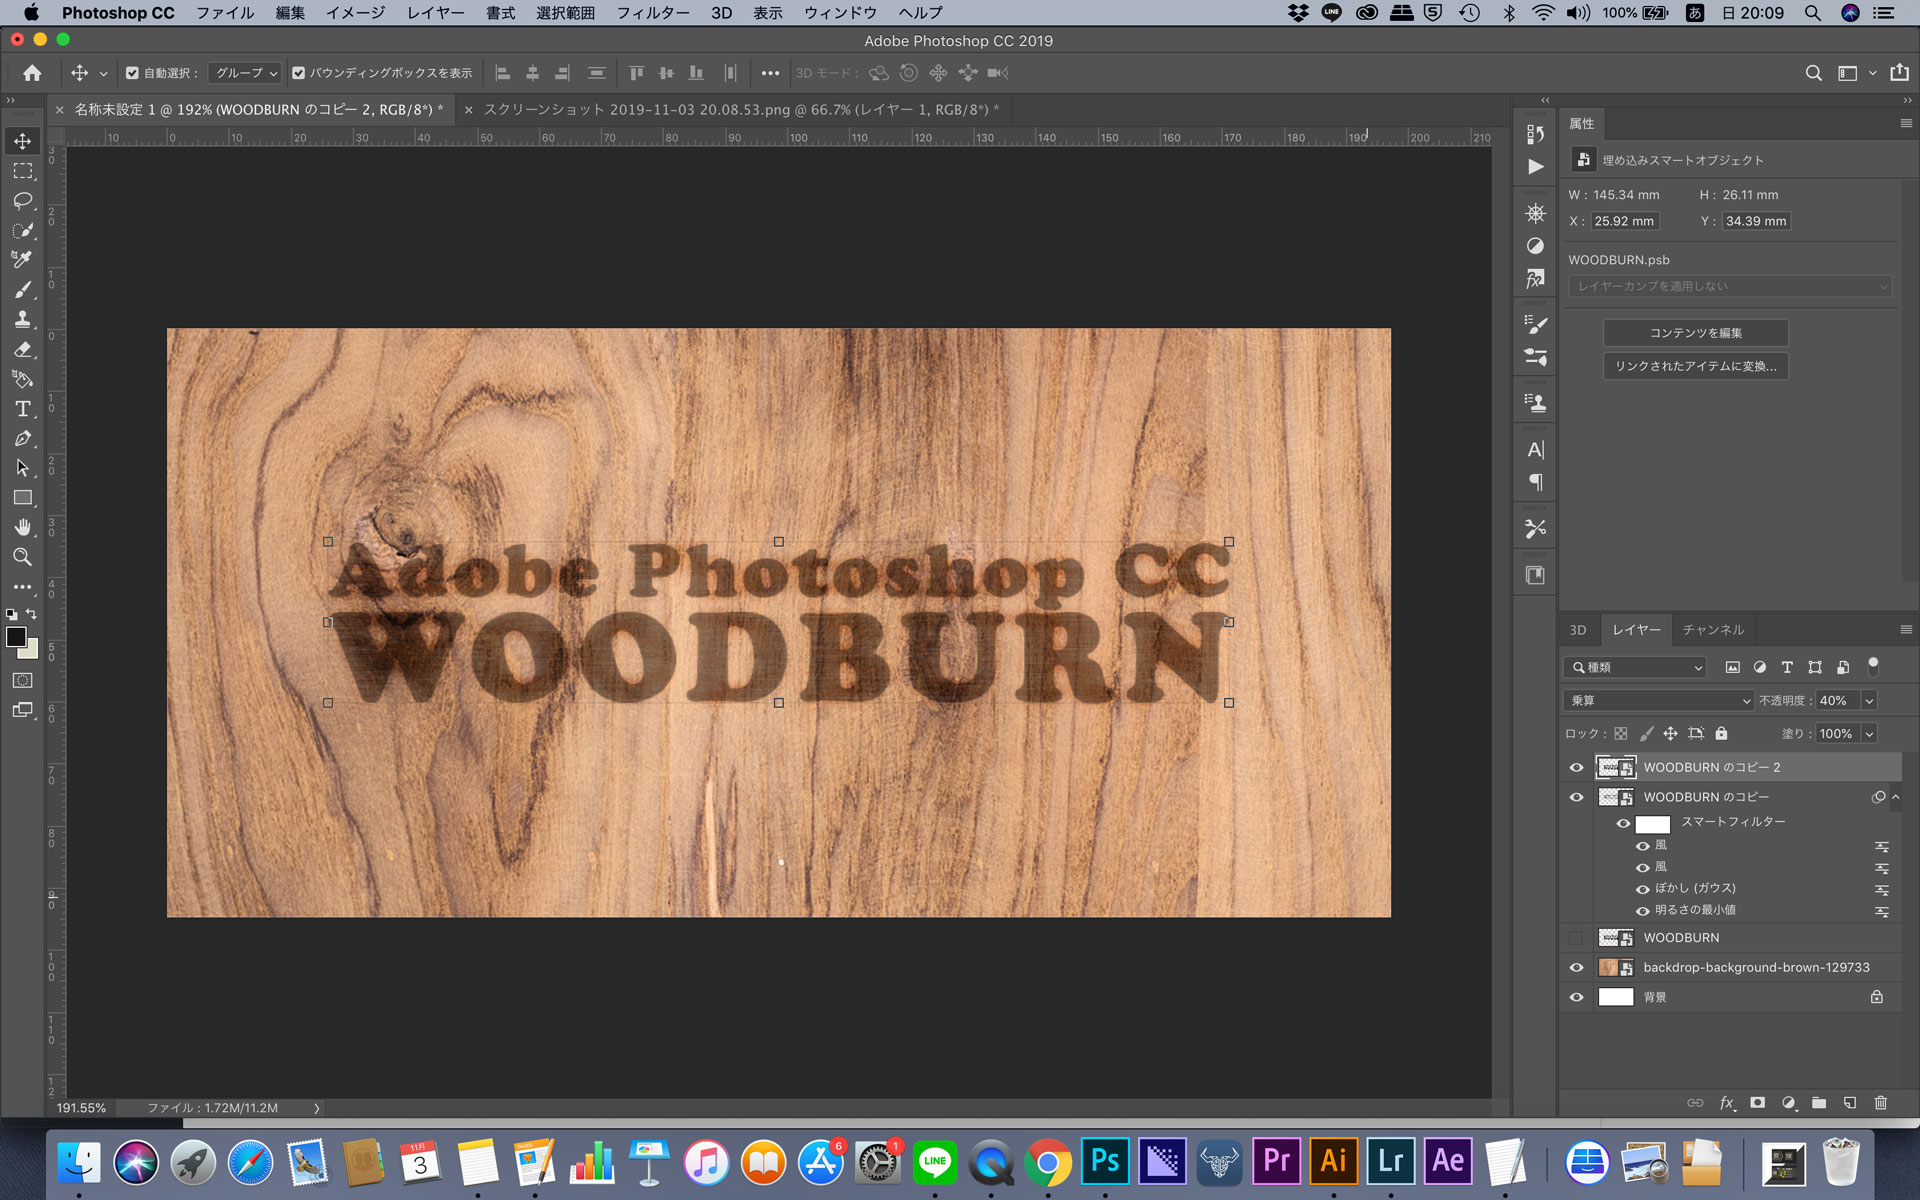Hide the WOODBURN のコピー layer
The width and height of the screenshot is (1920, 1200).
click(x=1577, y=798)
